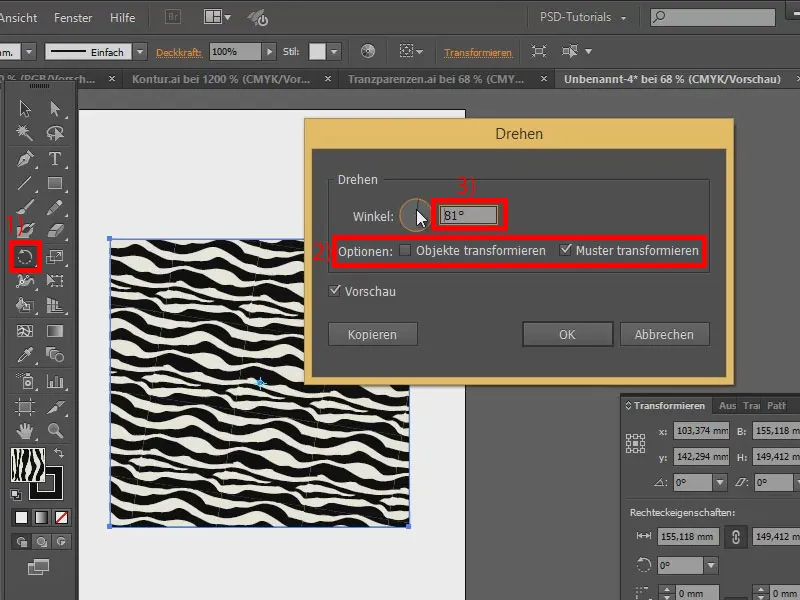
Task: Expand the PSD-Tutorials workspace dropdown
Action: 583,17
